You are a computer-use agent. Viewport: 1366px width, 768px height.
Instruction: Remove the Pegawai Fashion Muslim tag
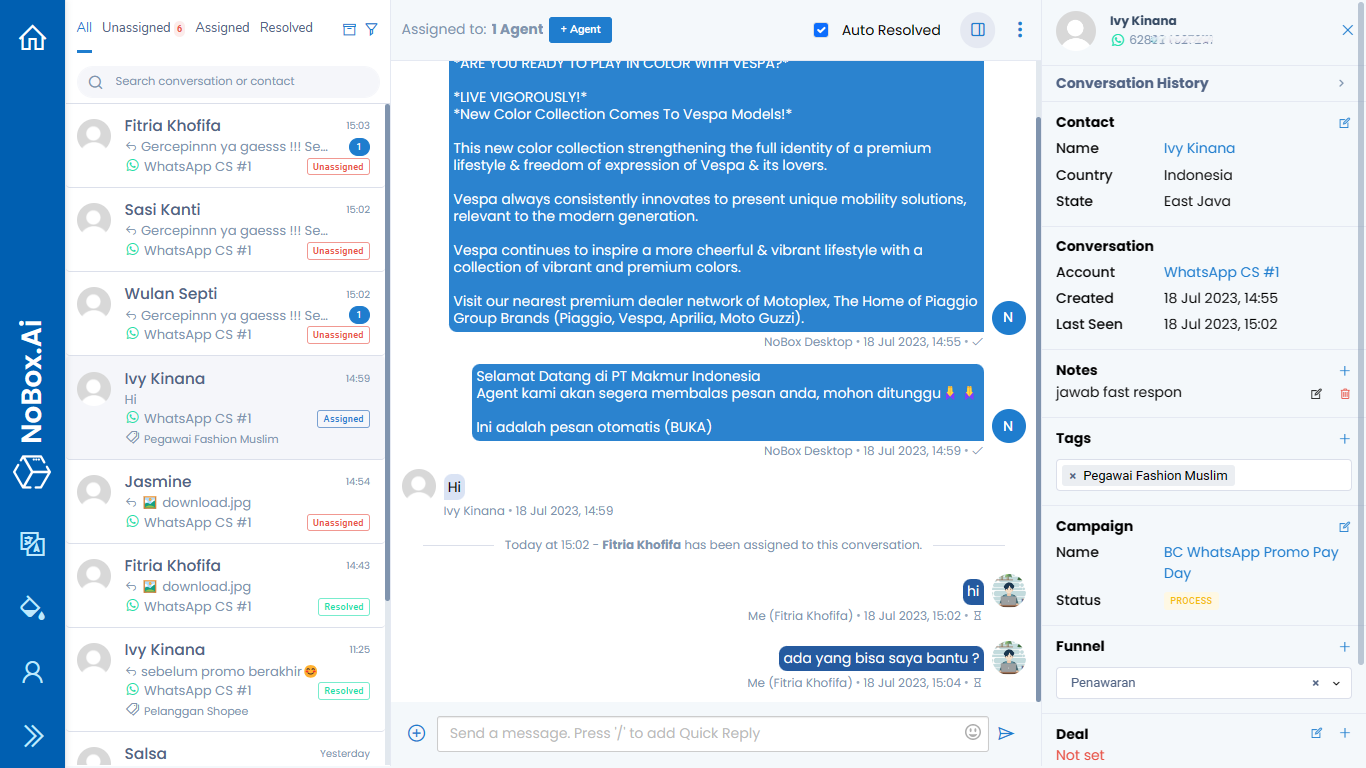(1073, 476)
